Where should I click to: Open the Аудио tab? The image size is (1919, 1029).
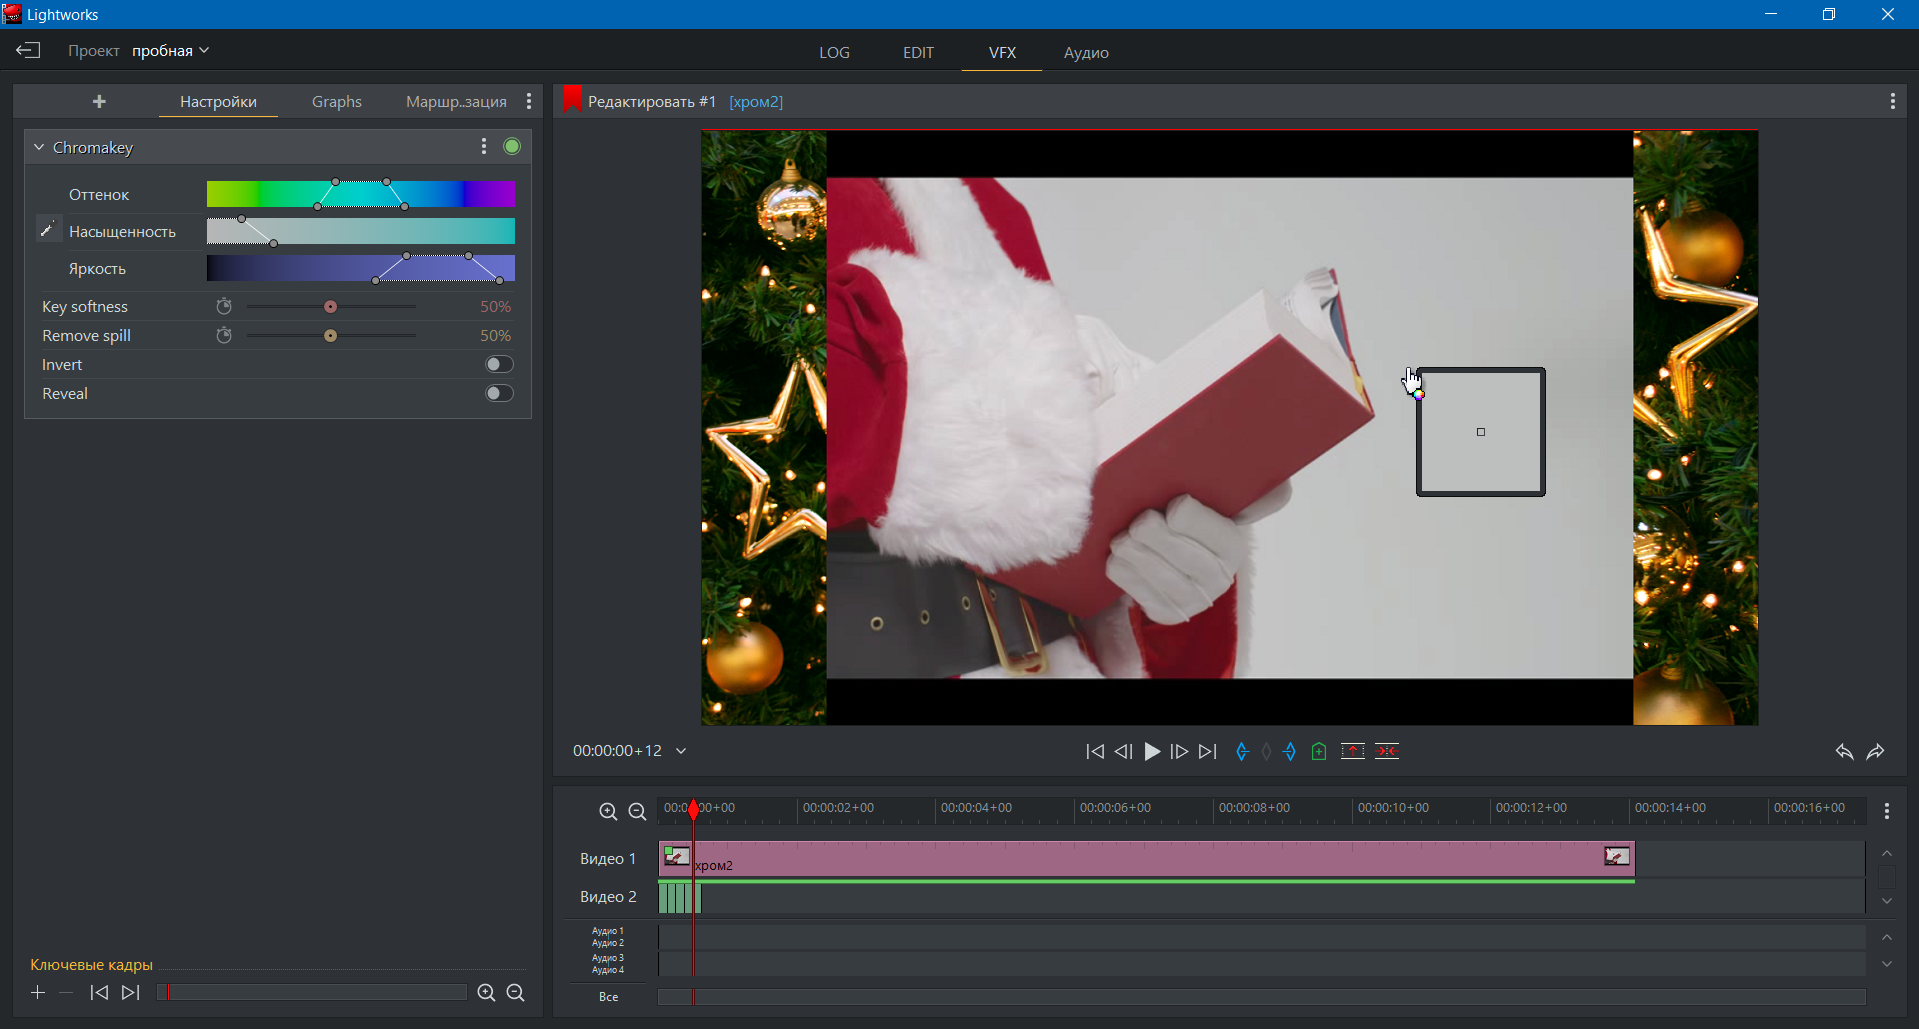point(1086,53)
